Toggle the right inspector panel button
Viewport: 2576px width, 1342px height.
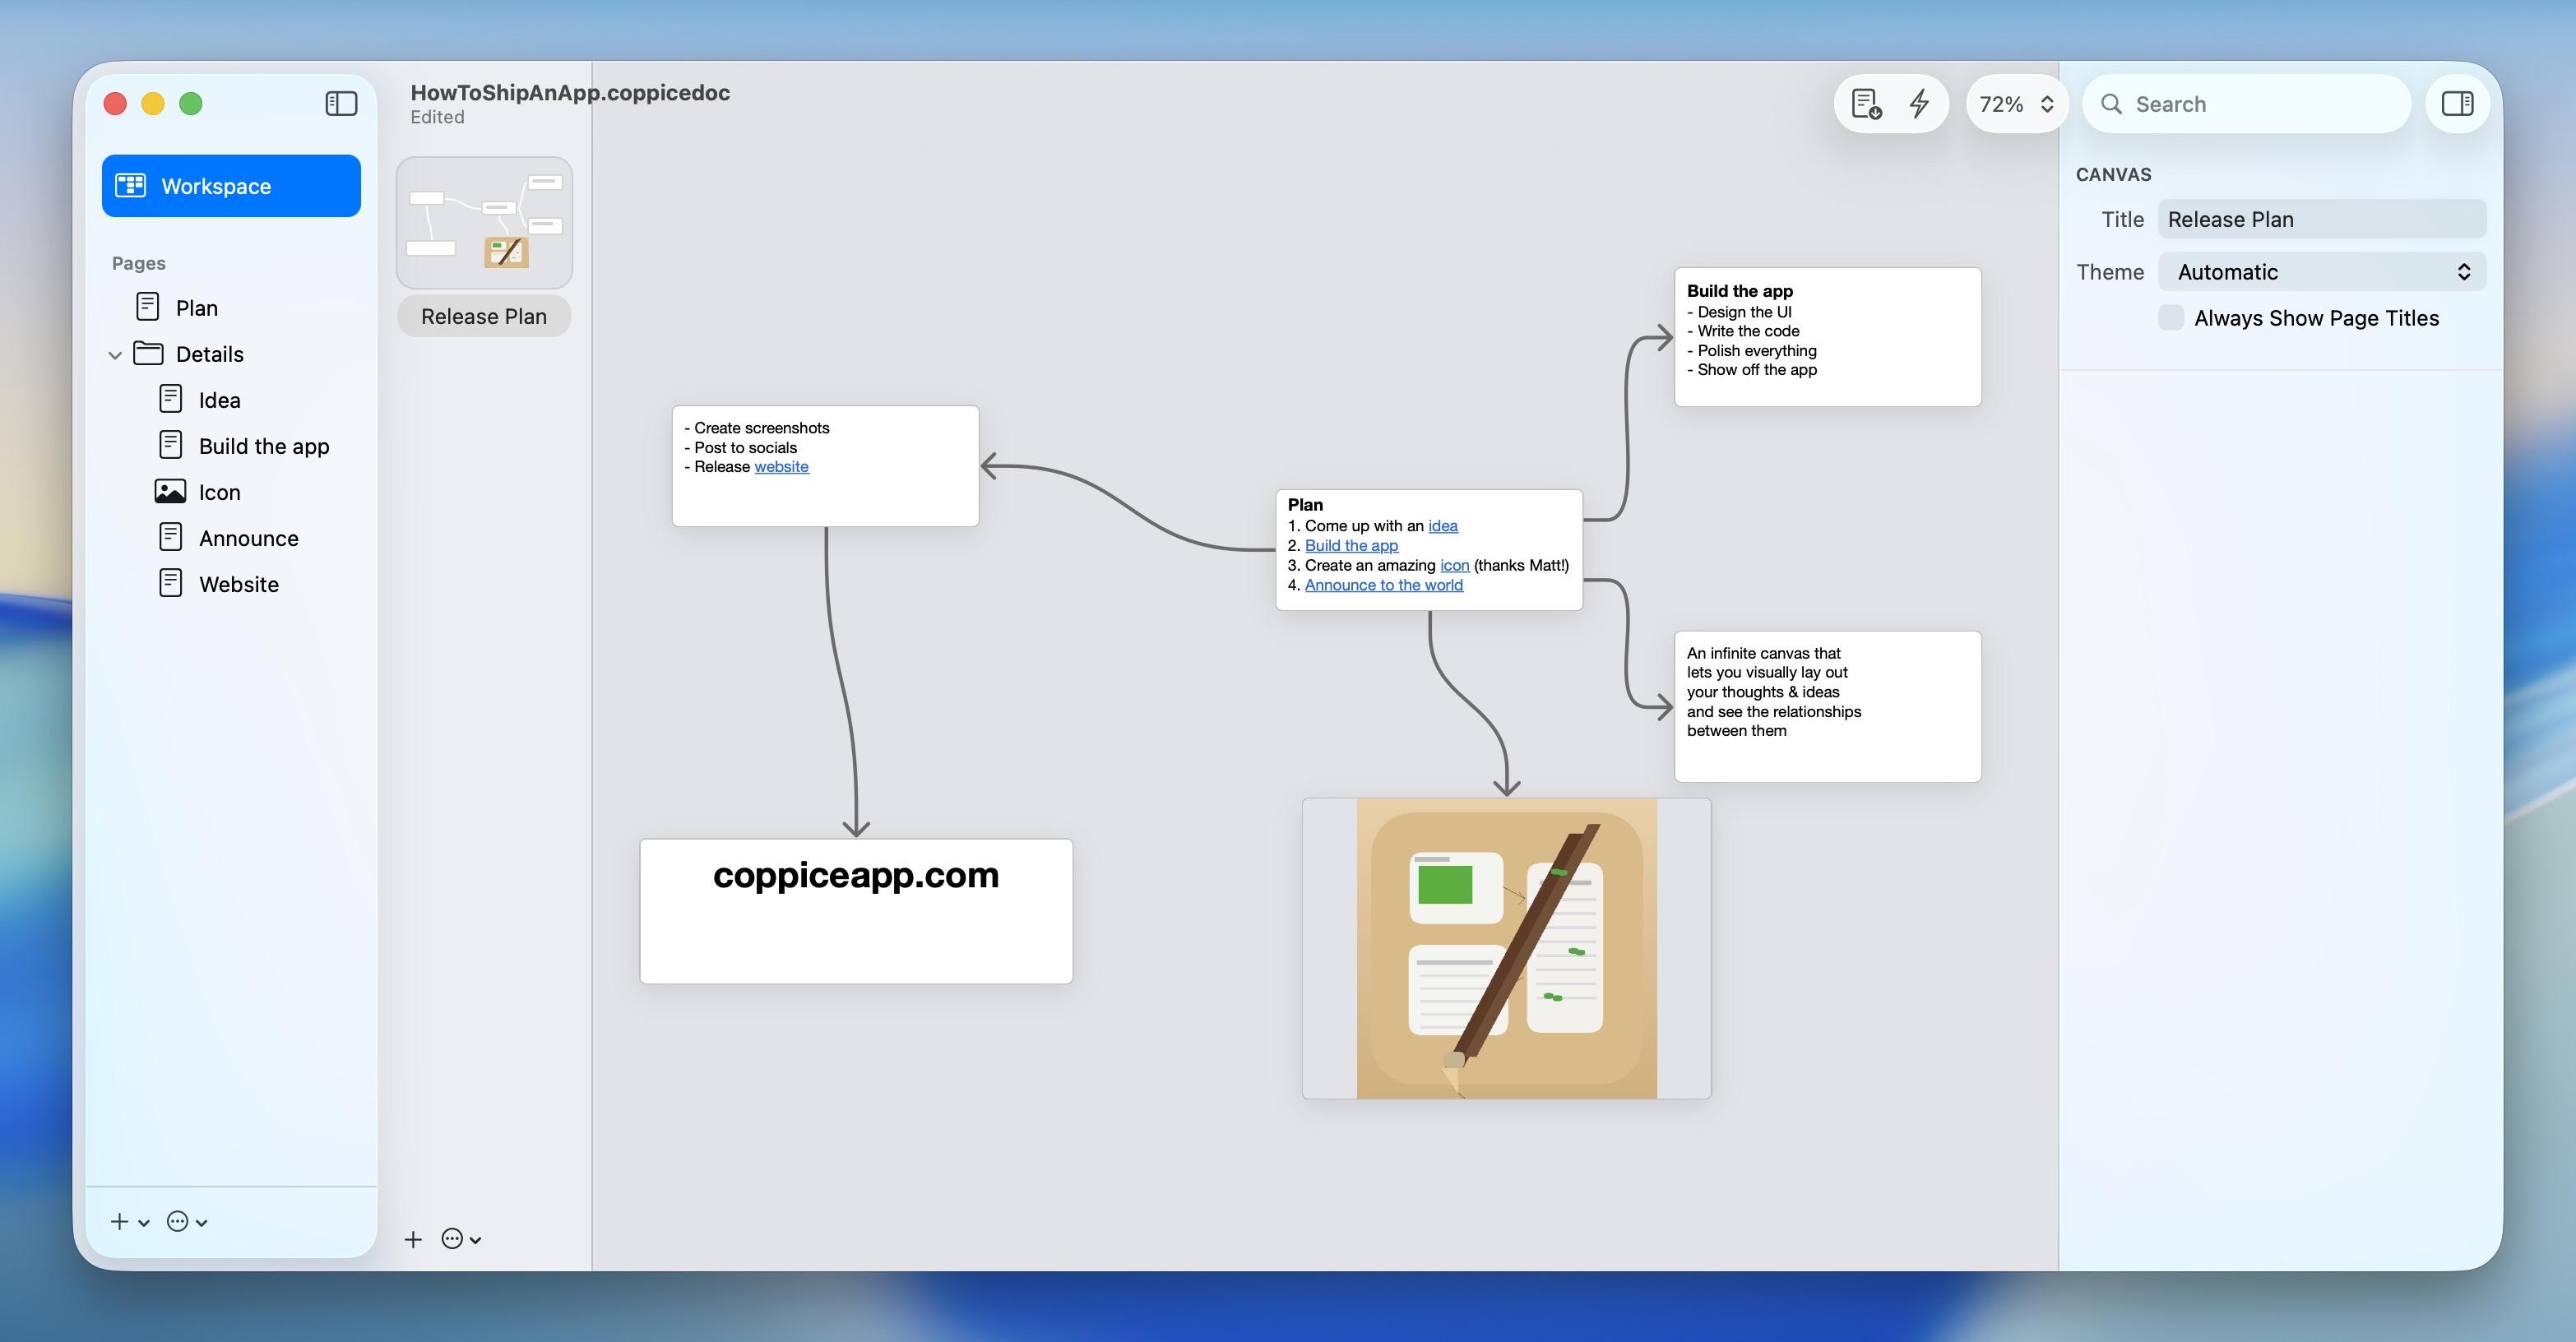pos(2457,103)
